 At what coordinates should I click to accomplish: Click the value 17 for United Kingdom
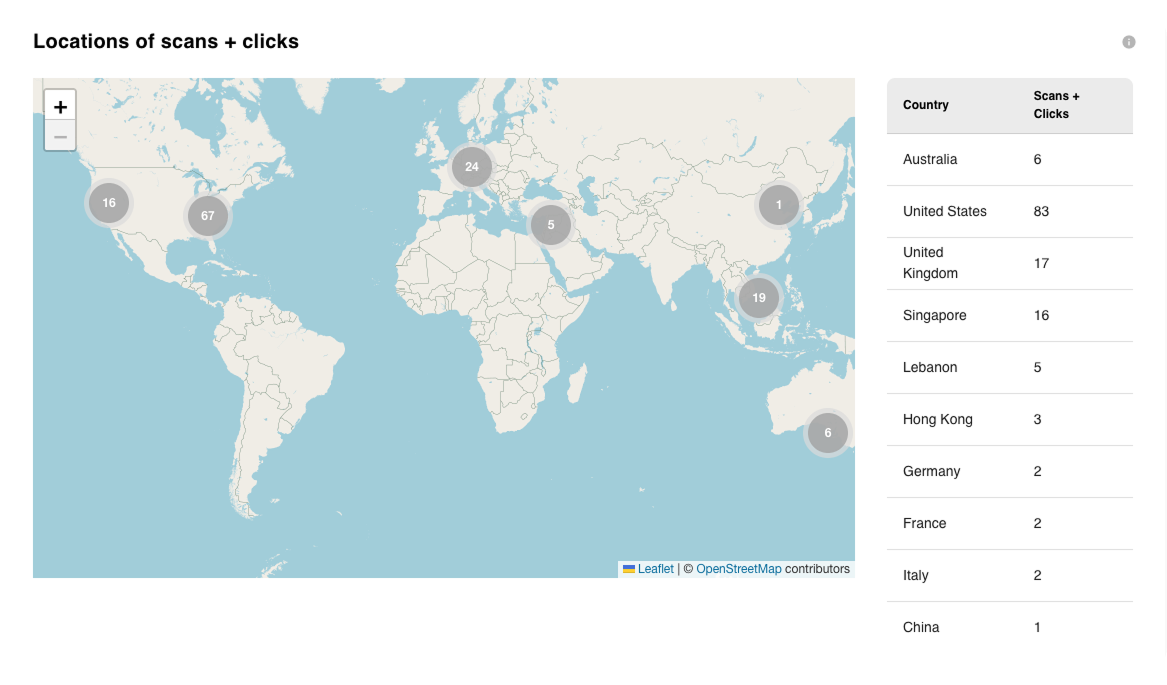[1040, 264]
